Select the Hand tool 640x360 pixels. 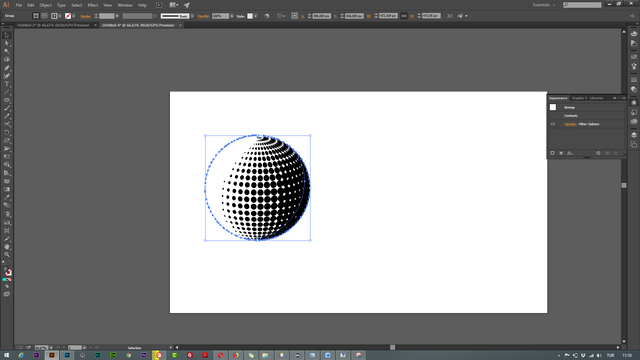[x=7, y=247]
